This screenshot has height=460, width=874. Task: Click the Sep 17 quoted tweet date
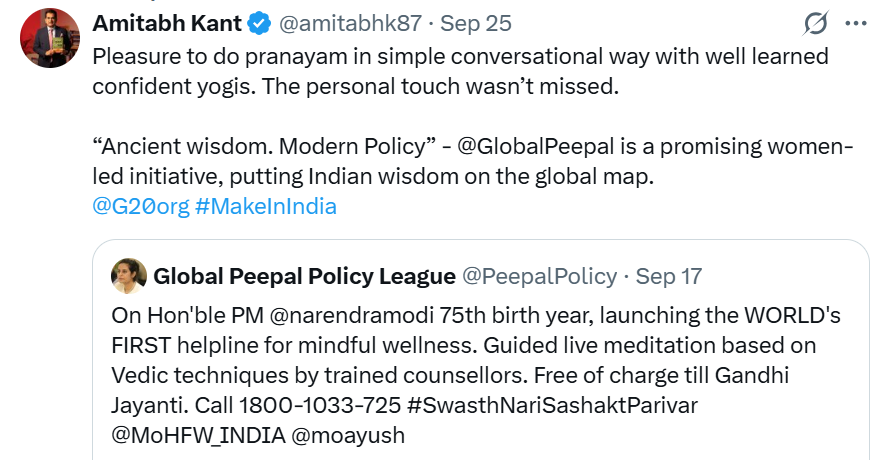(669, 276)
